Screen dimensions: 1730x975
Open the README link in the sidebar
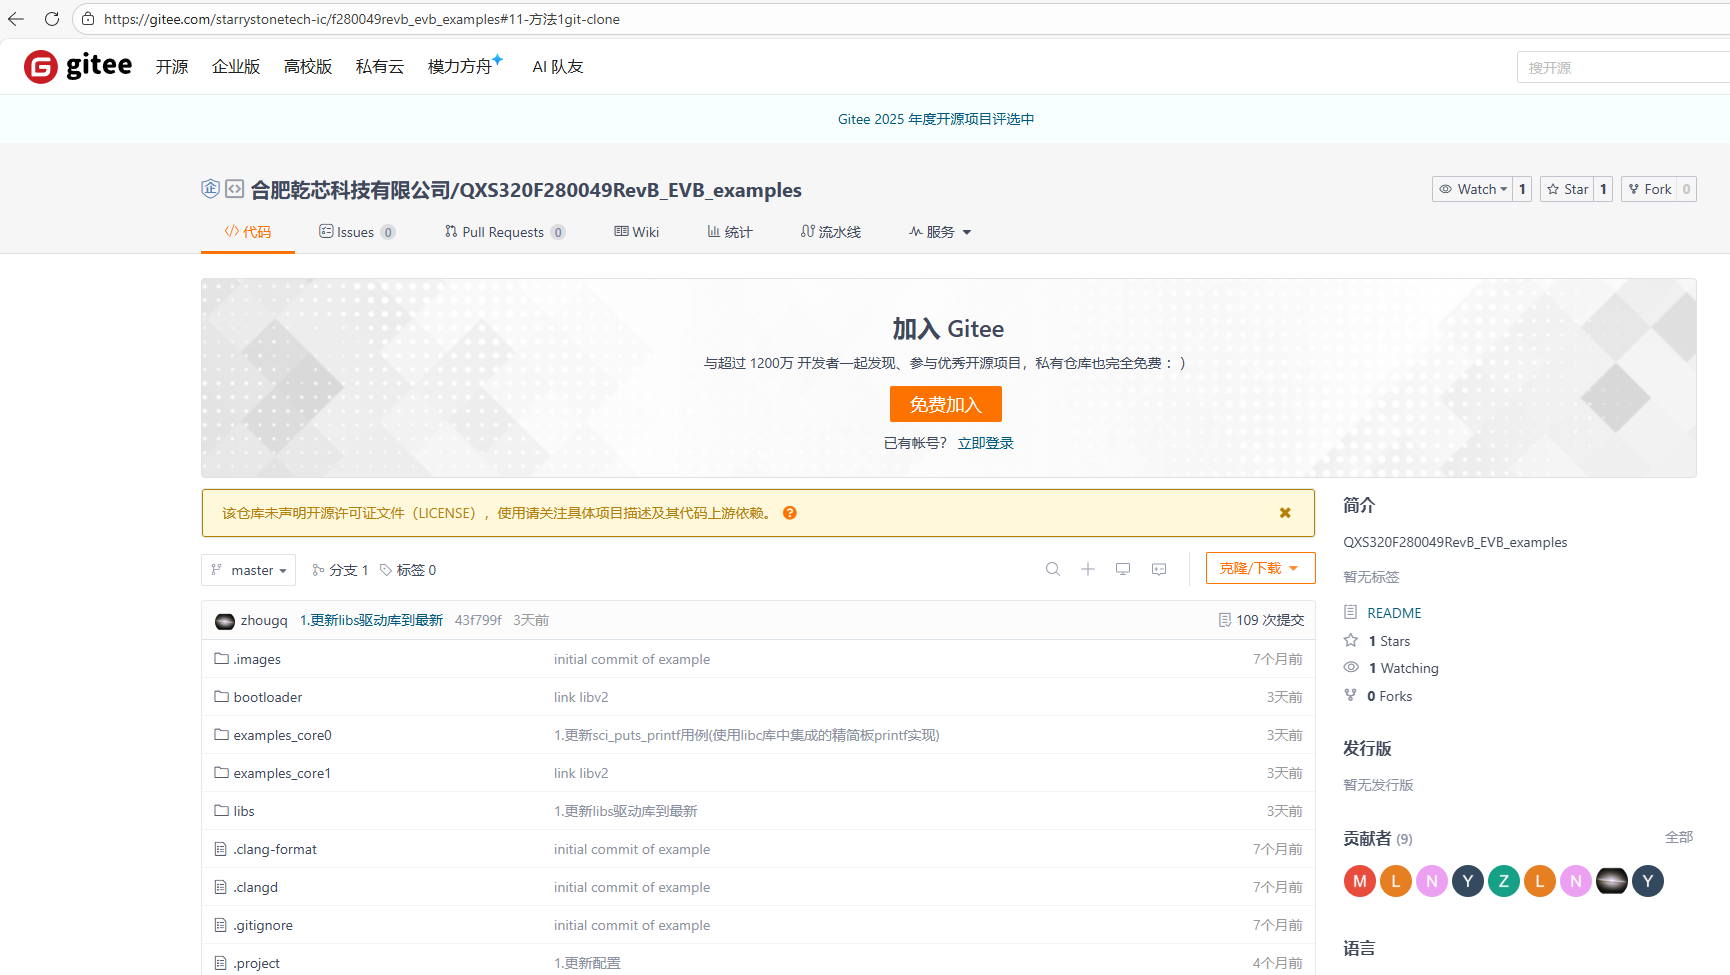tap(1394, 613)
